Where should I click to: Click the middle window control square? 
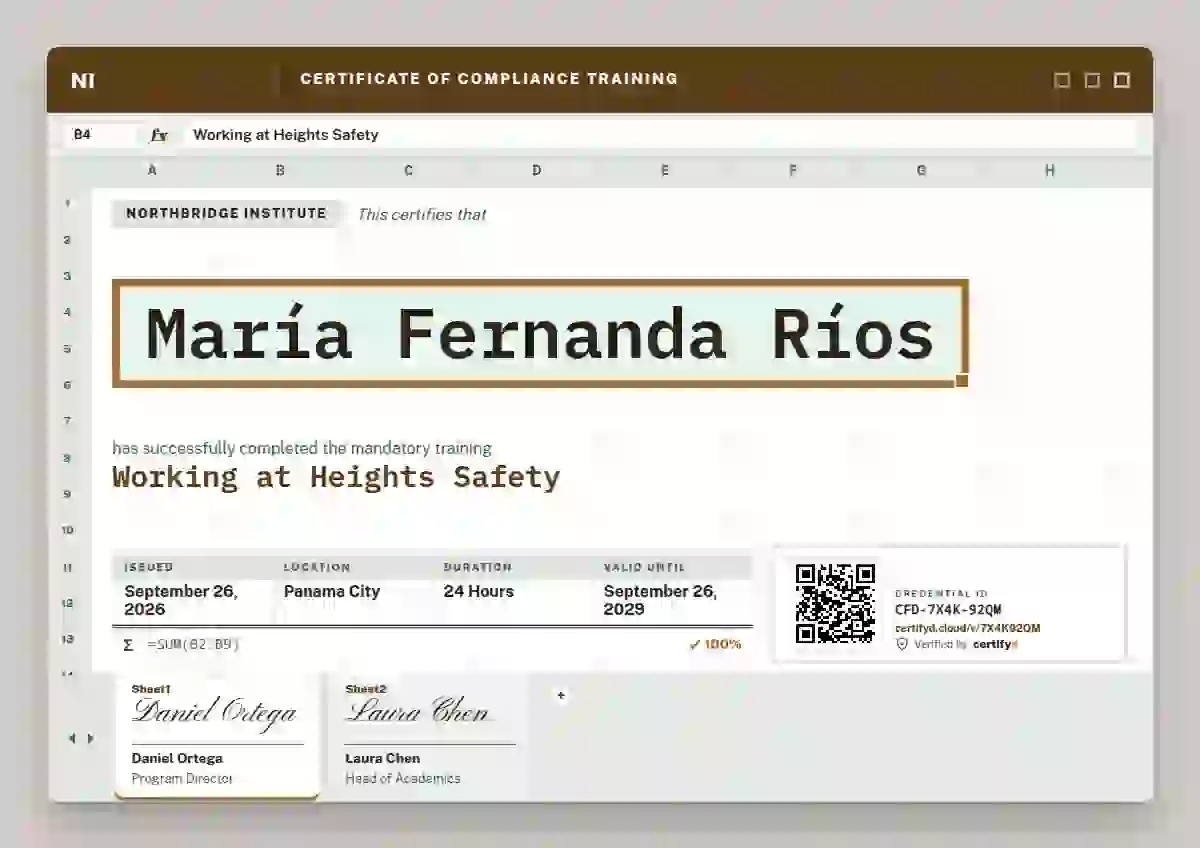pyautogui.click(x=1092, y=80)
